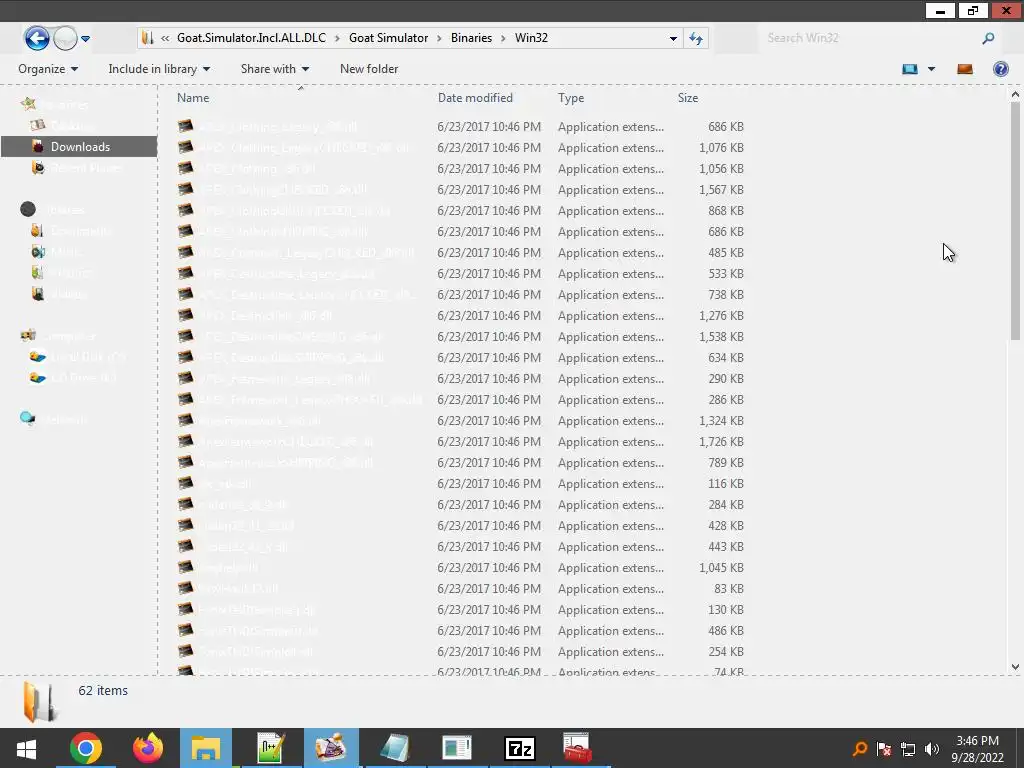Open the recent locations arrow beside Forward
The image size is (1024, 768).
[x=86, y=39]
